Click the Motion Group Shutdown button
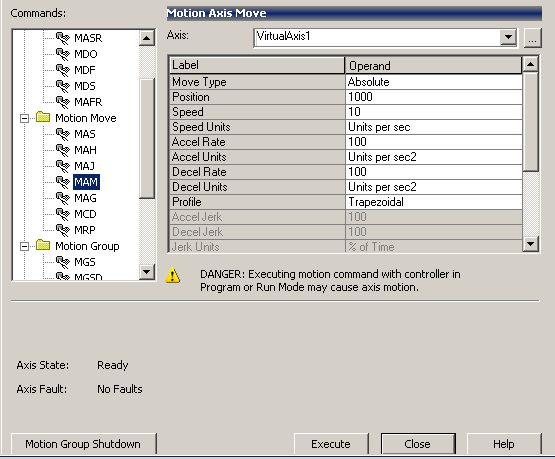The height and width of the screenshot is (459, 555). (84, 444)
